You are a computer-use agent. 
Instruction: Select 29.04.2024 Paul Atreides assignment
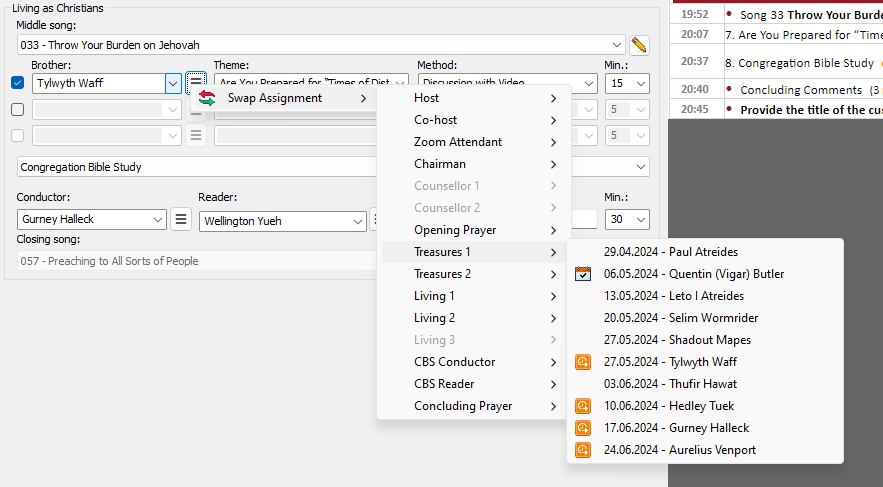coord(670,252)
